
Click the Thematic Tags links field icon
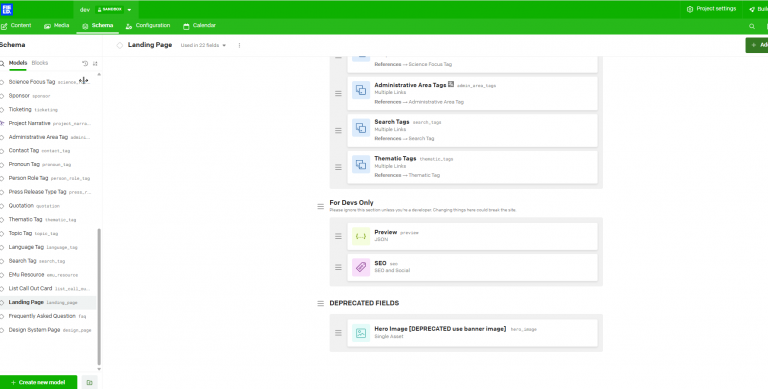[x=361, y=165]
